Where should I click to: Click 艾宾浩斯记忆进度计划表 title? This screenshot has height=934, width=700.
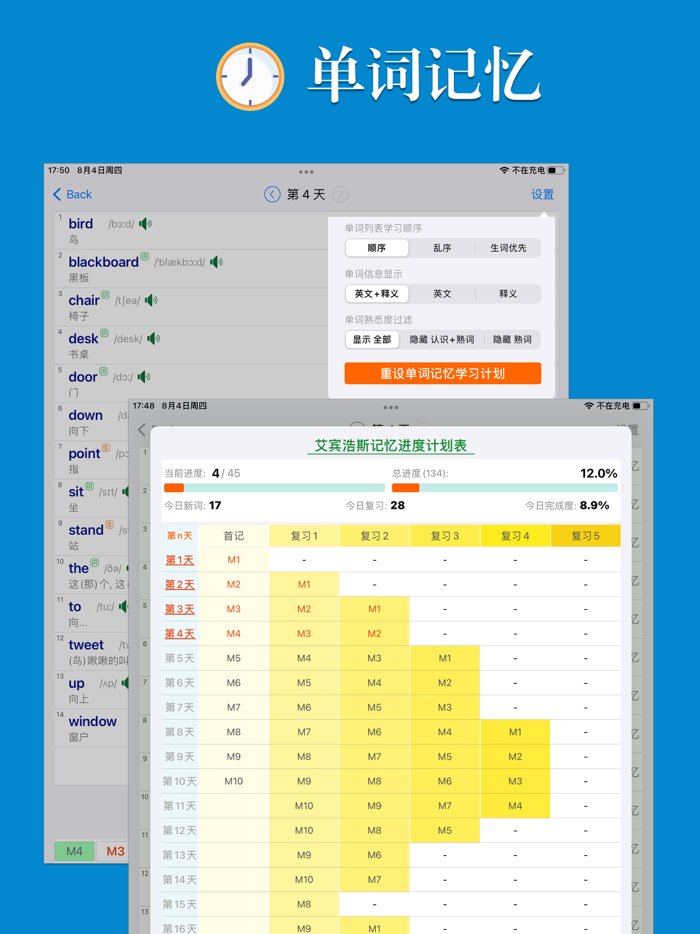pos(391,446)
